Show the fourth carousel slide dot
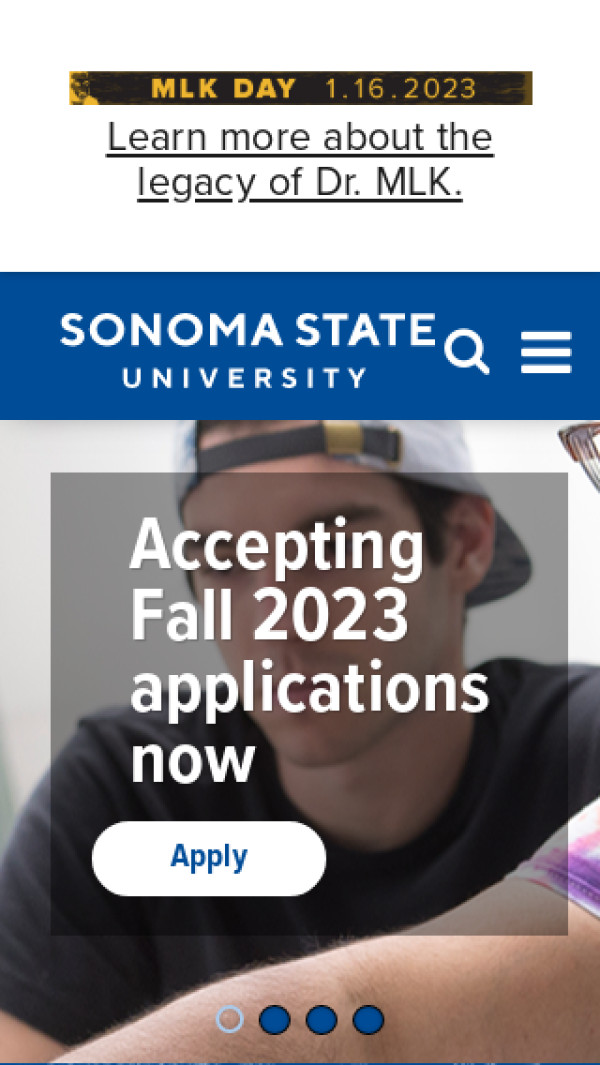Viewport: 600px width, 1065px height. [368, 1020]
